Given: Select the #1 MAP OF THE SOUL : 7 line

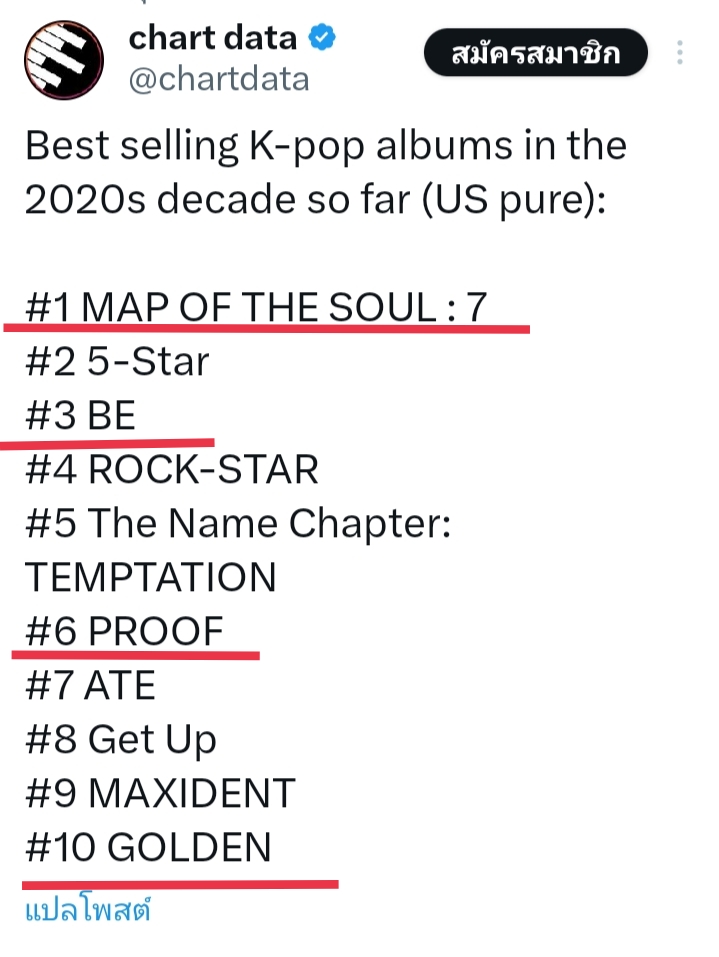Looking at the screenshot, I should [256, 307].
